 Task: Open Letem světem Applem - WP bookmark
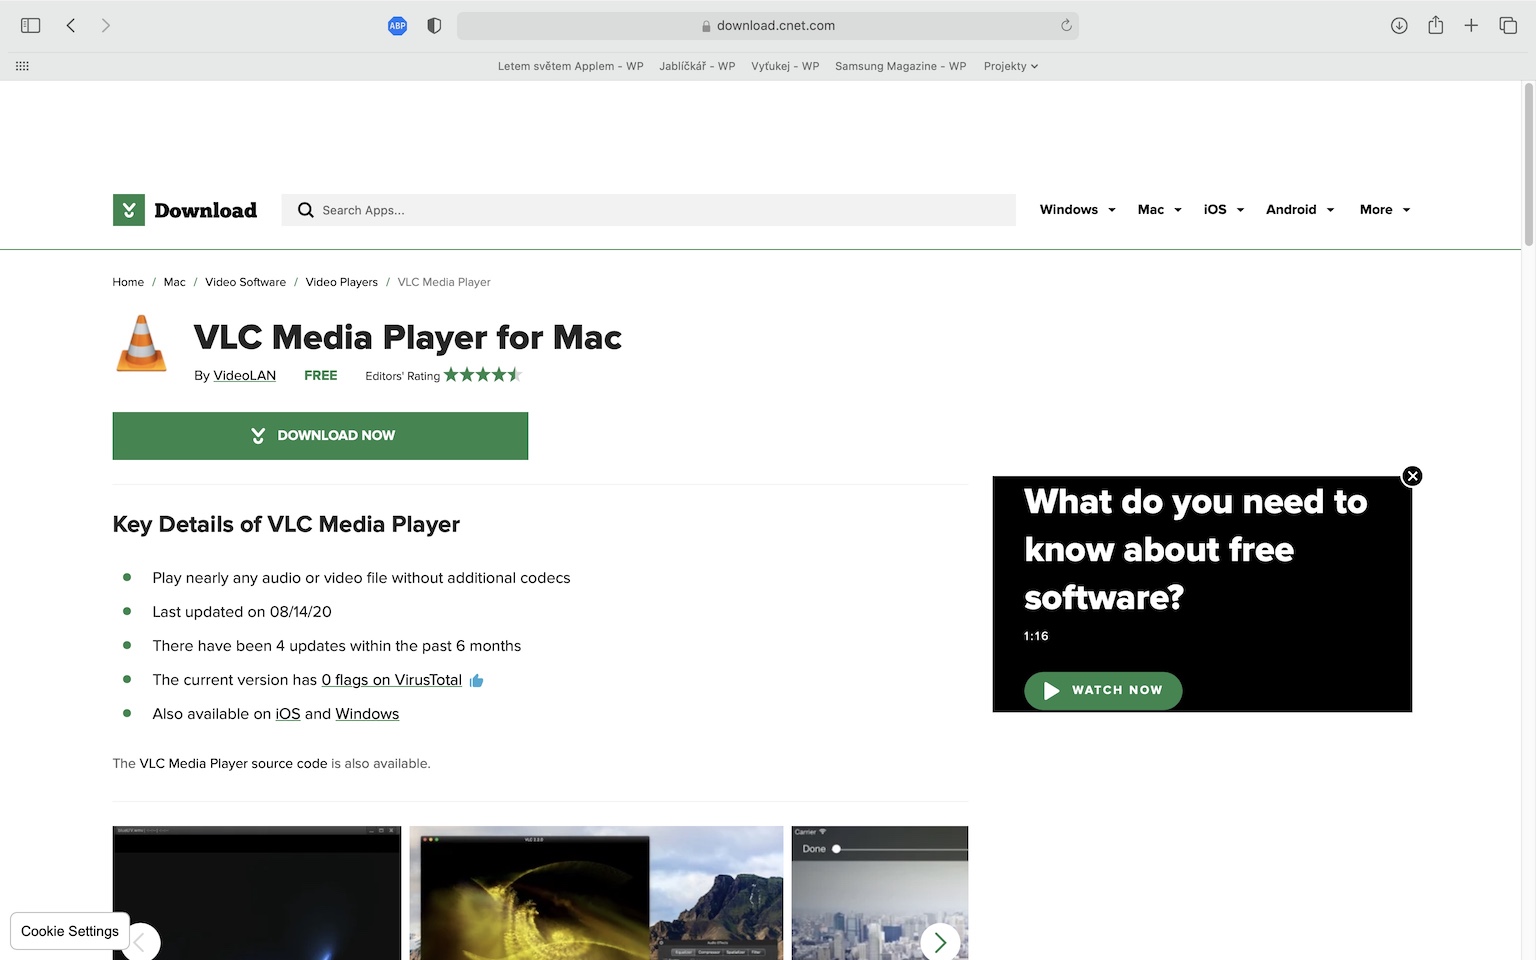pyautogui.click(x=570, y=66)
